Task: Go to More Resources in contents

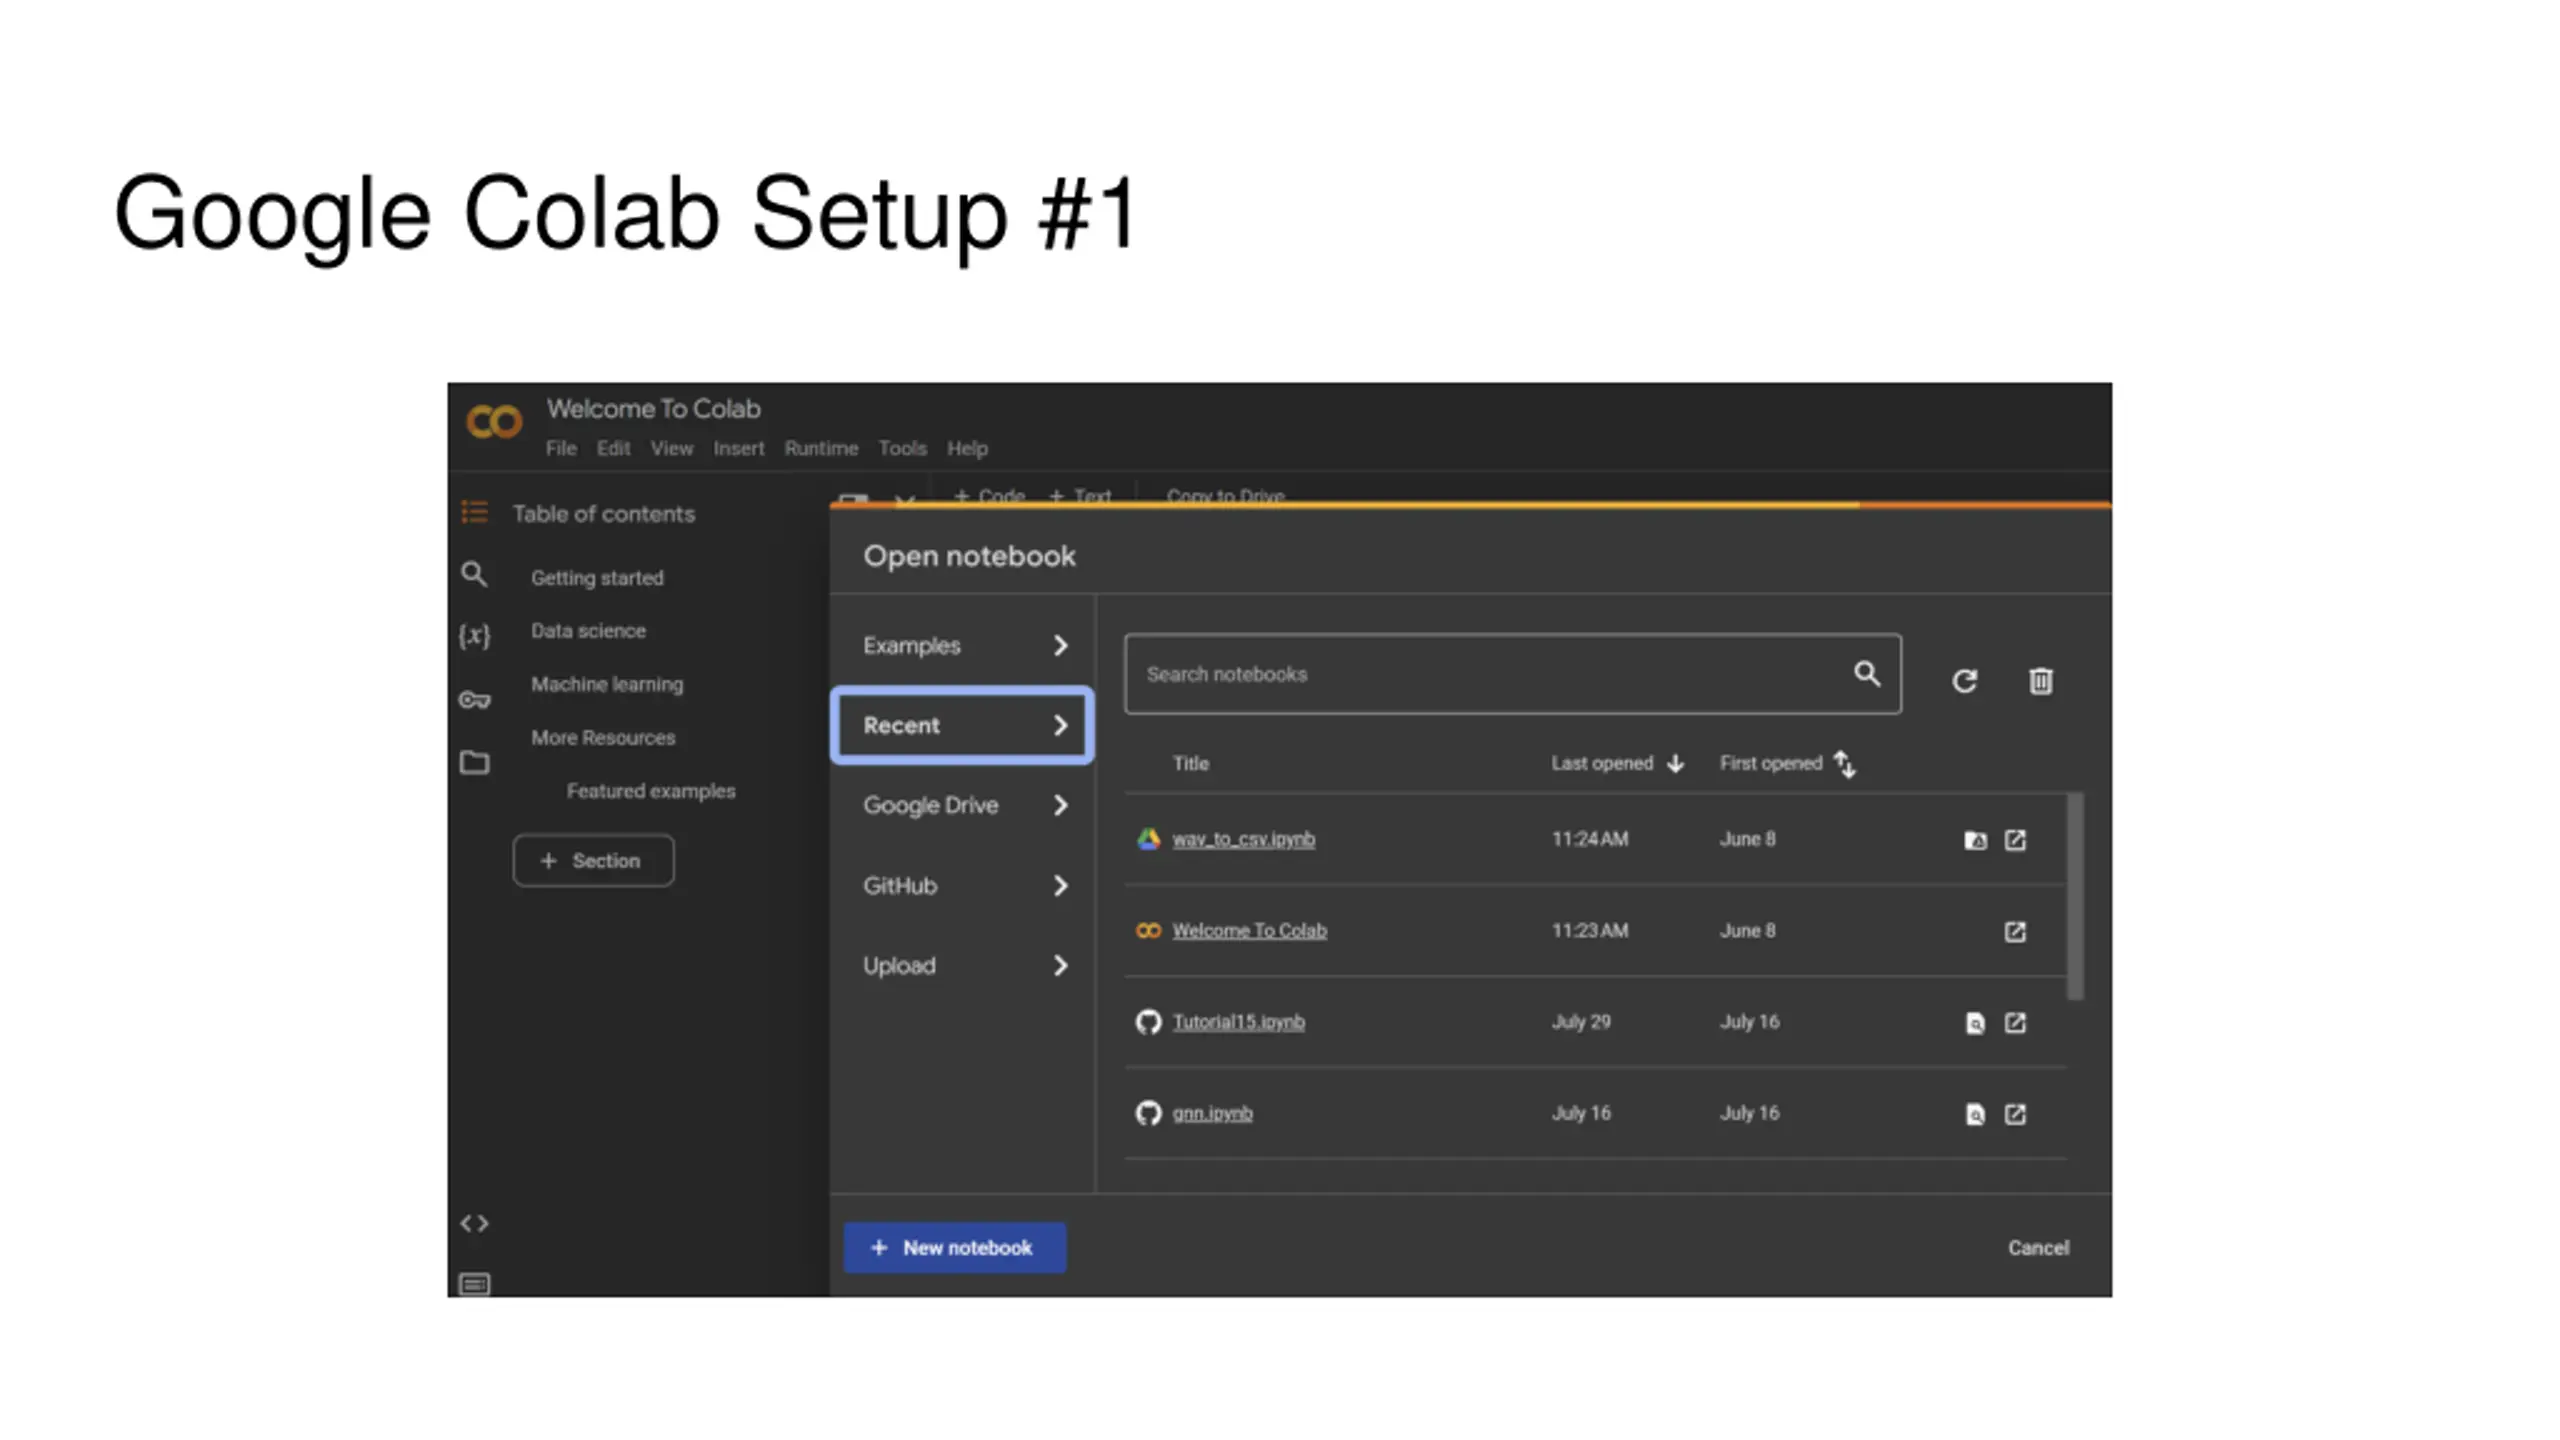Action: [603, 738]
